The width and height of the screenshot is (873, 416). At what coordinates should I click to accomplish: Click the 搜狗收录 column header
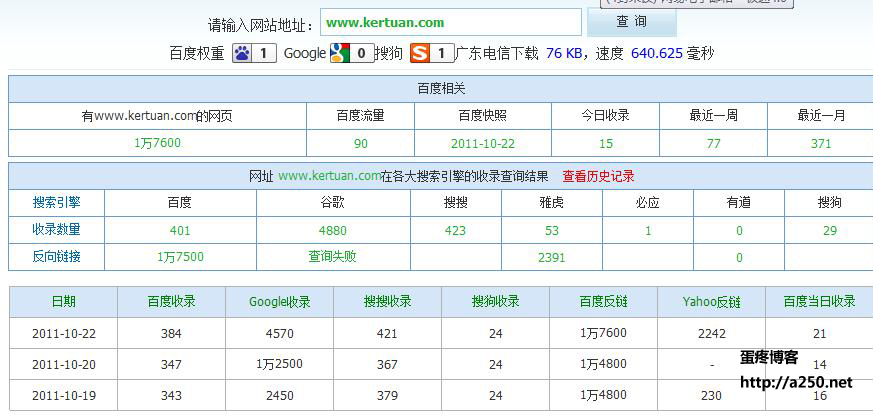pyautogui.click(x=496, y=301)
